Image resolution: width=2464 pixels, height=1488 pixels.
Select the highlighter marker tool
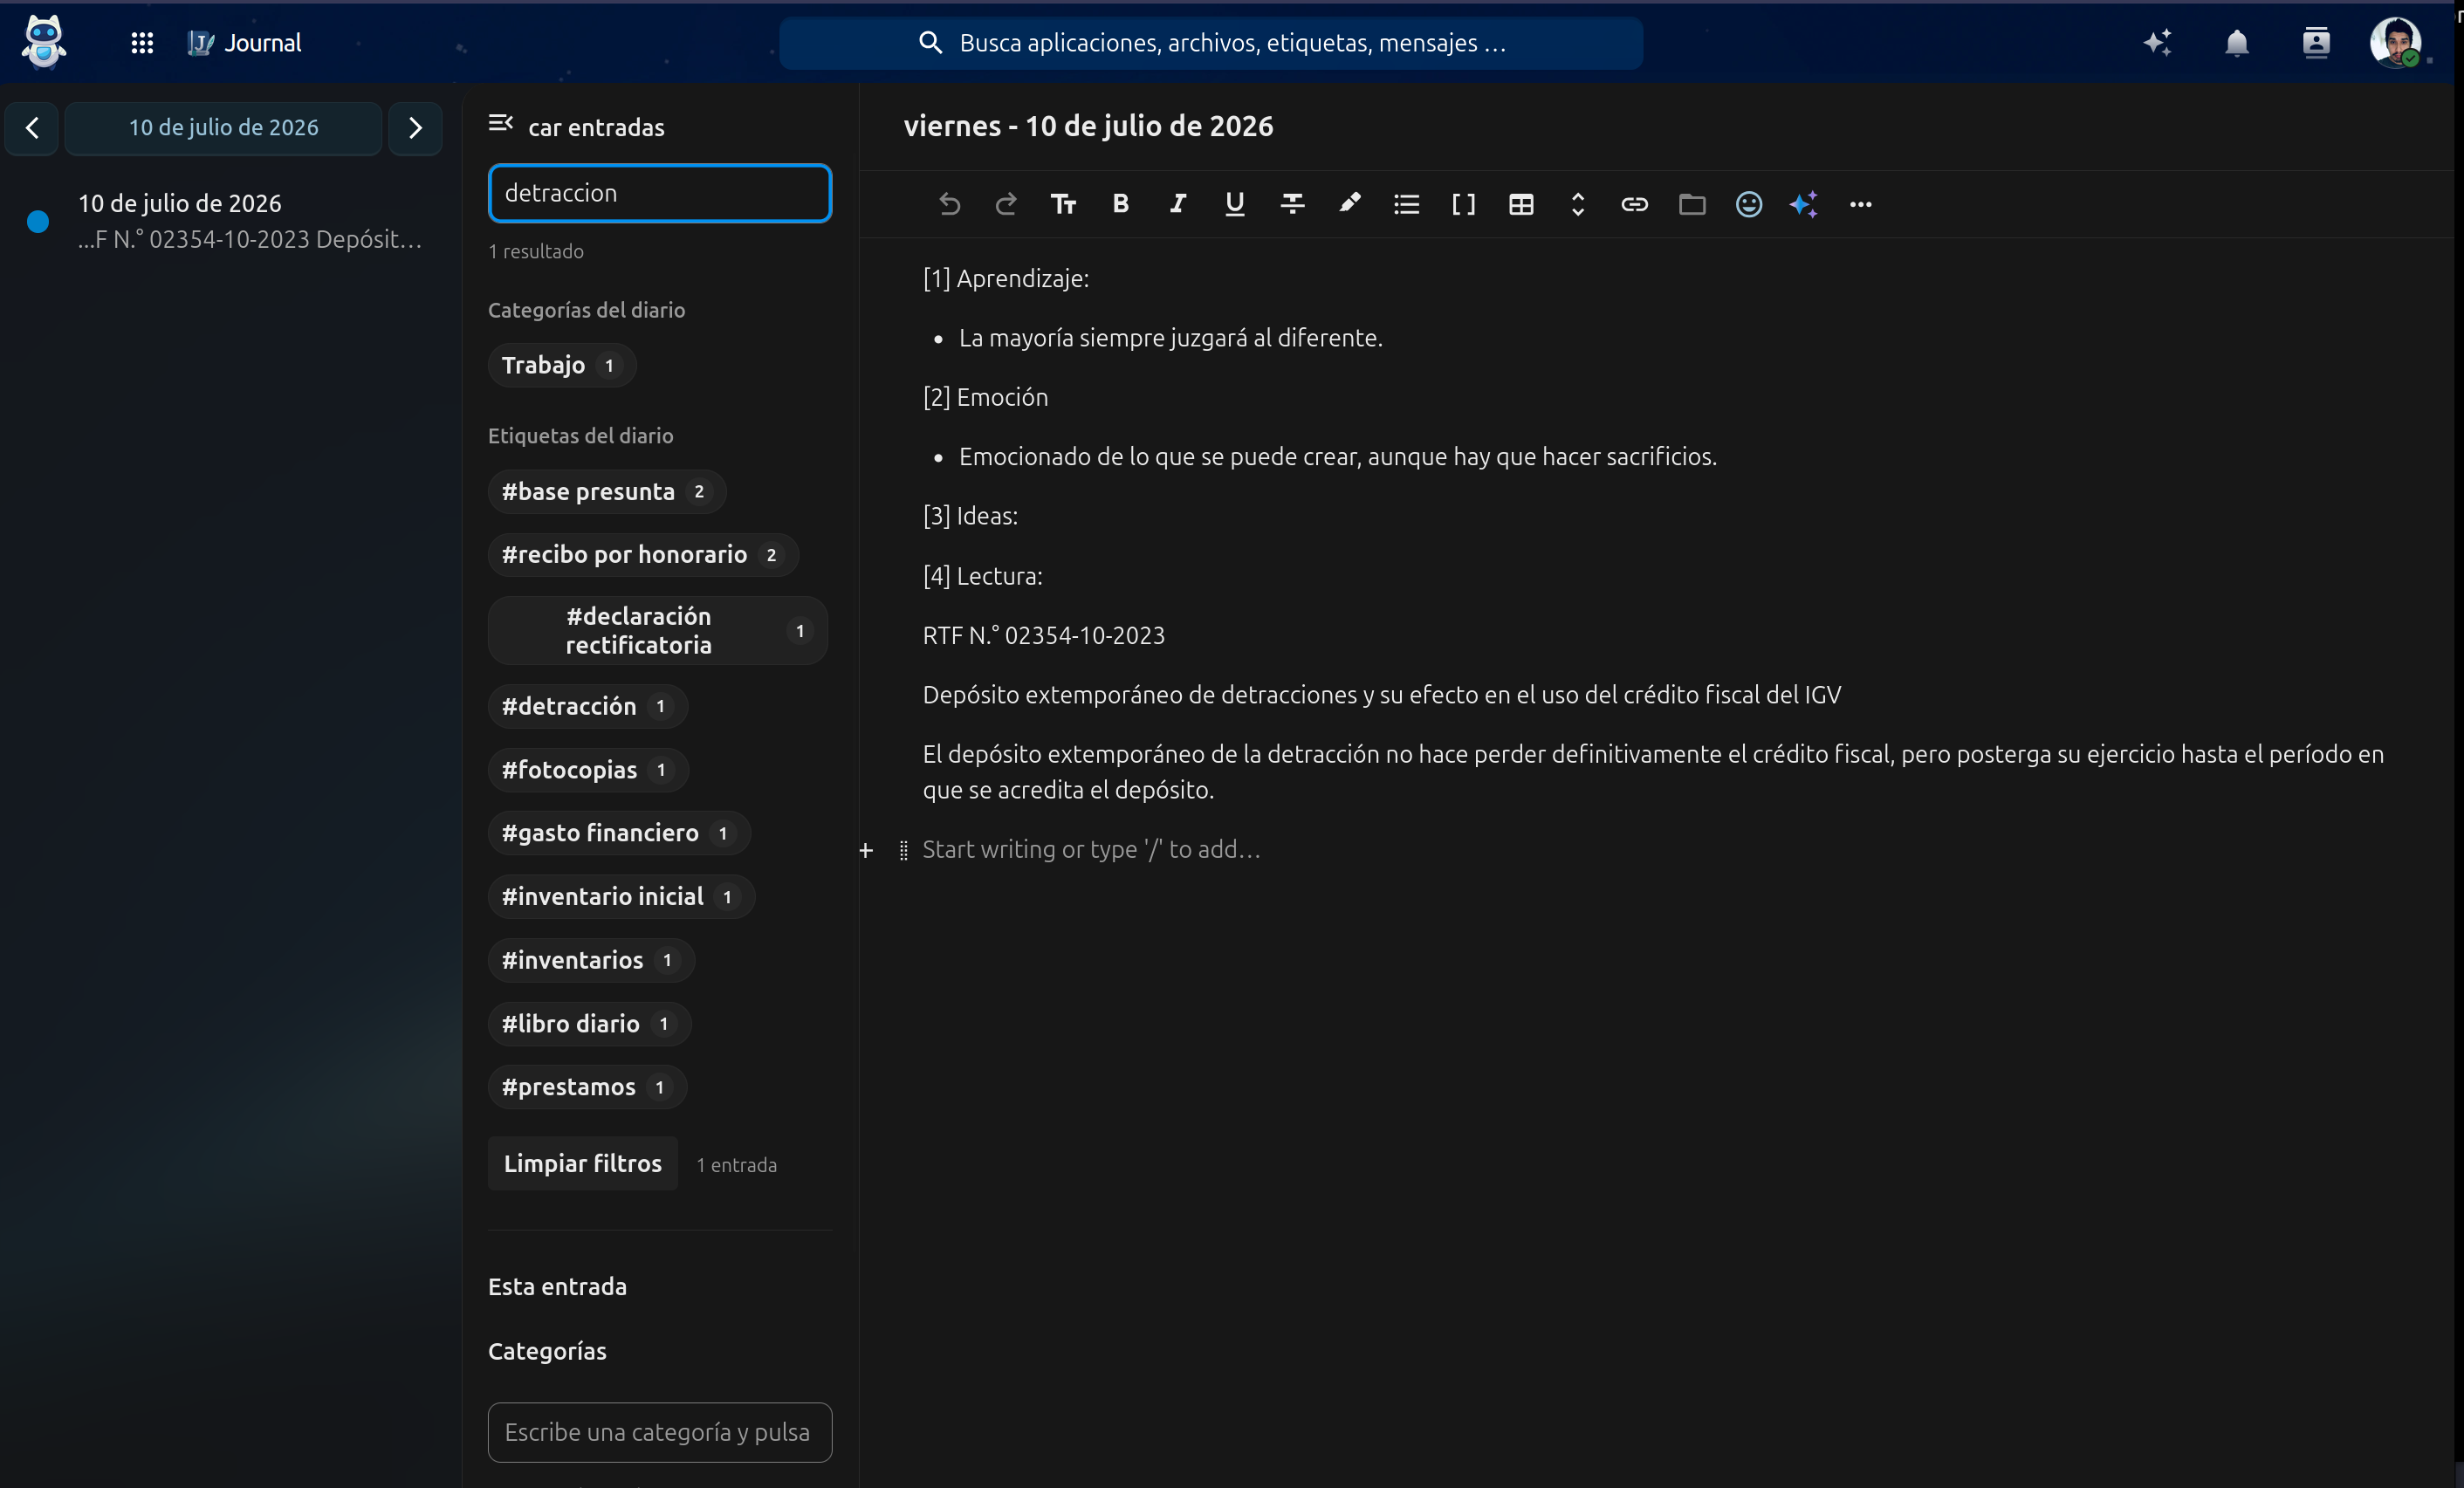[x=1350, y=205]
